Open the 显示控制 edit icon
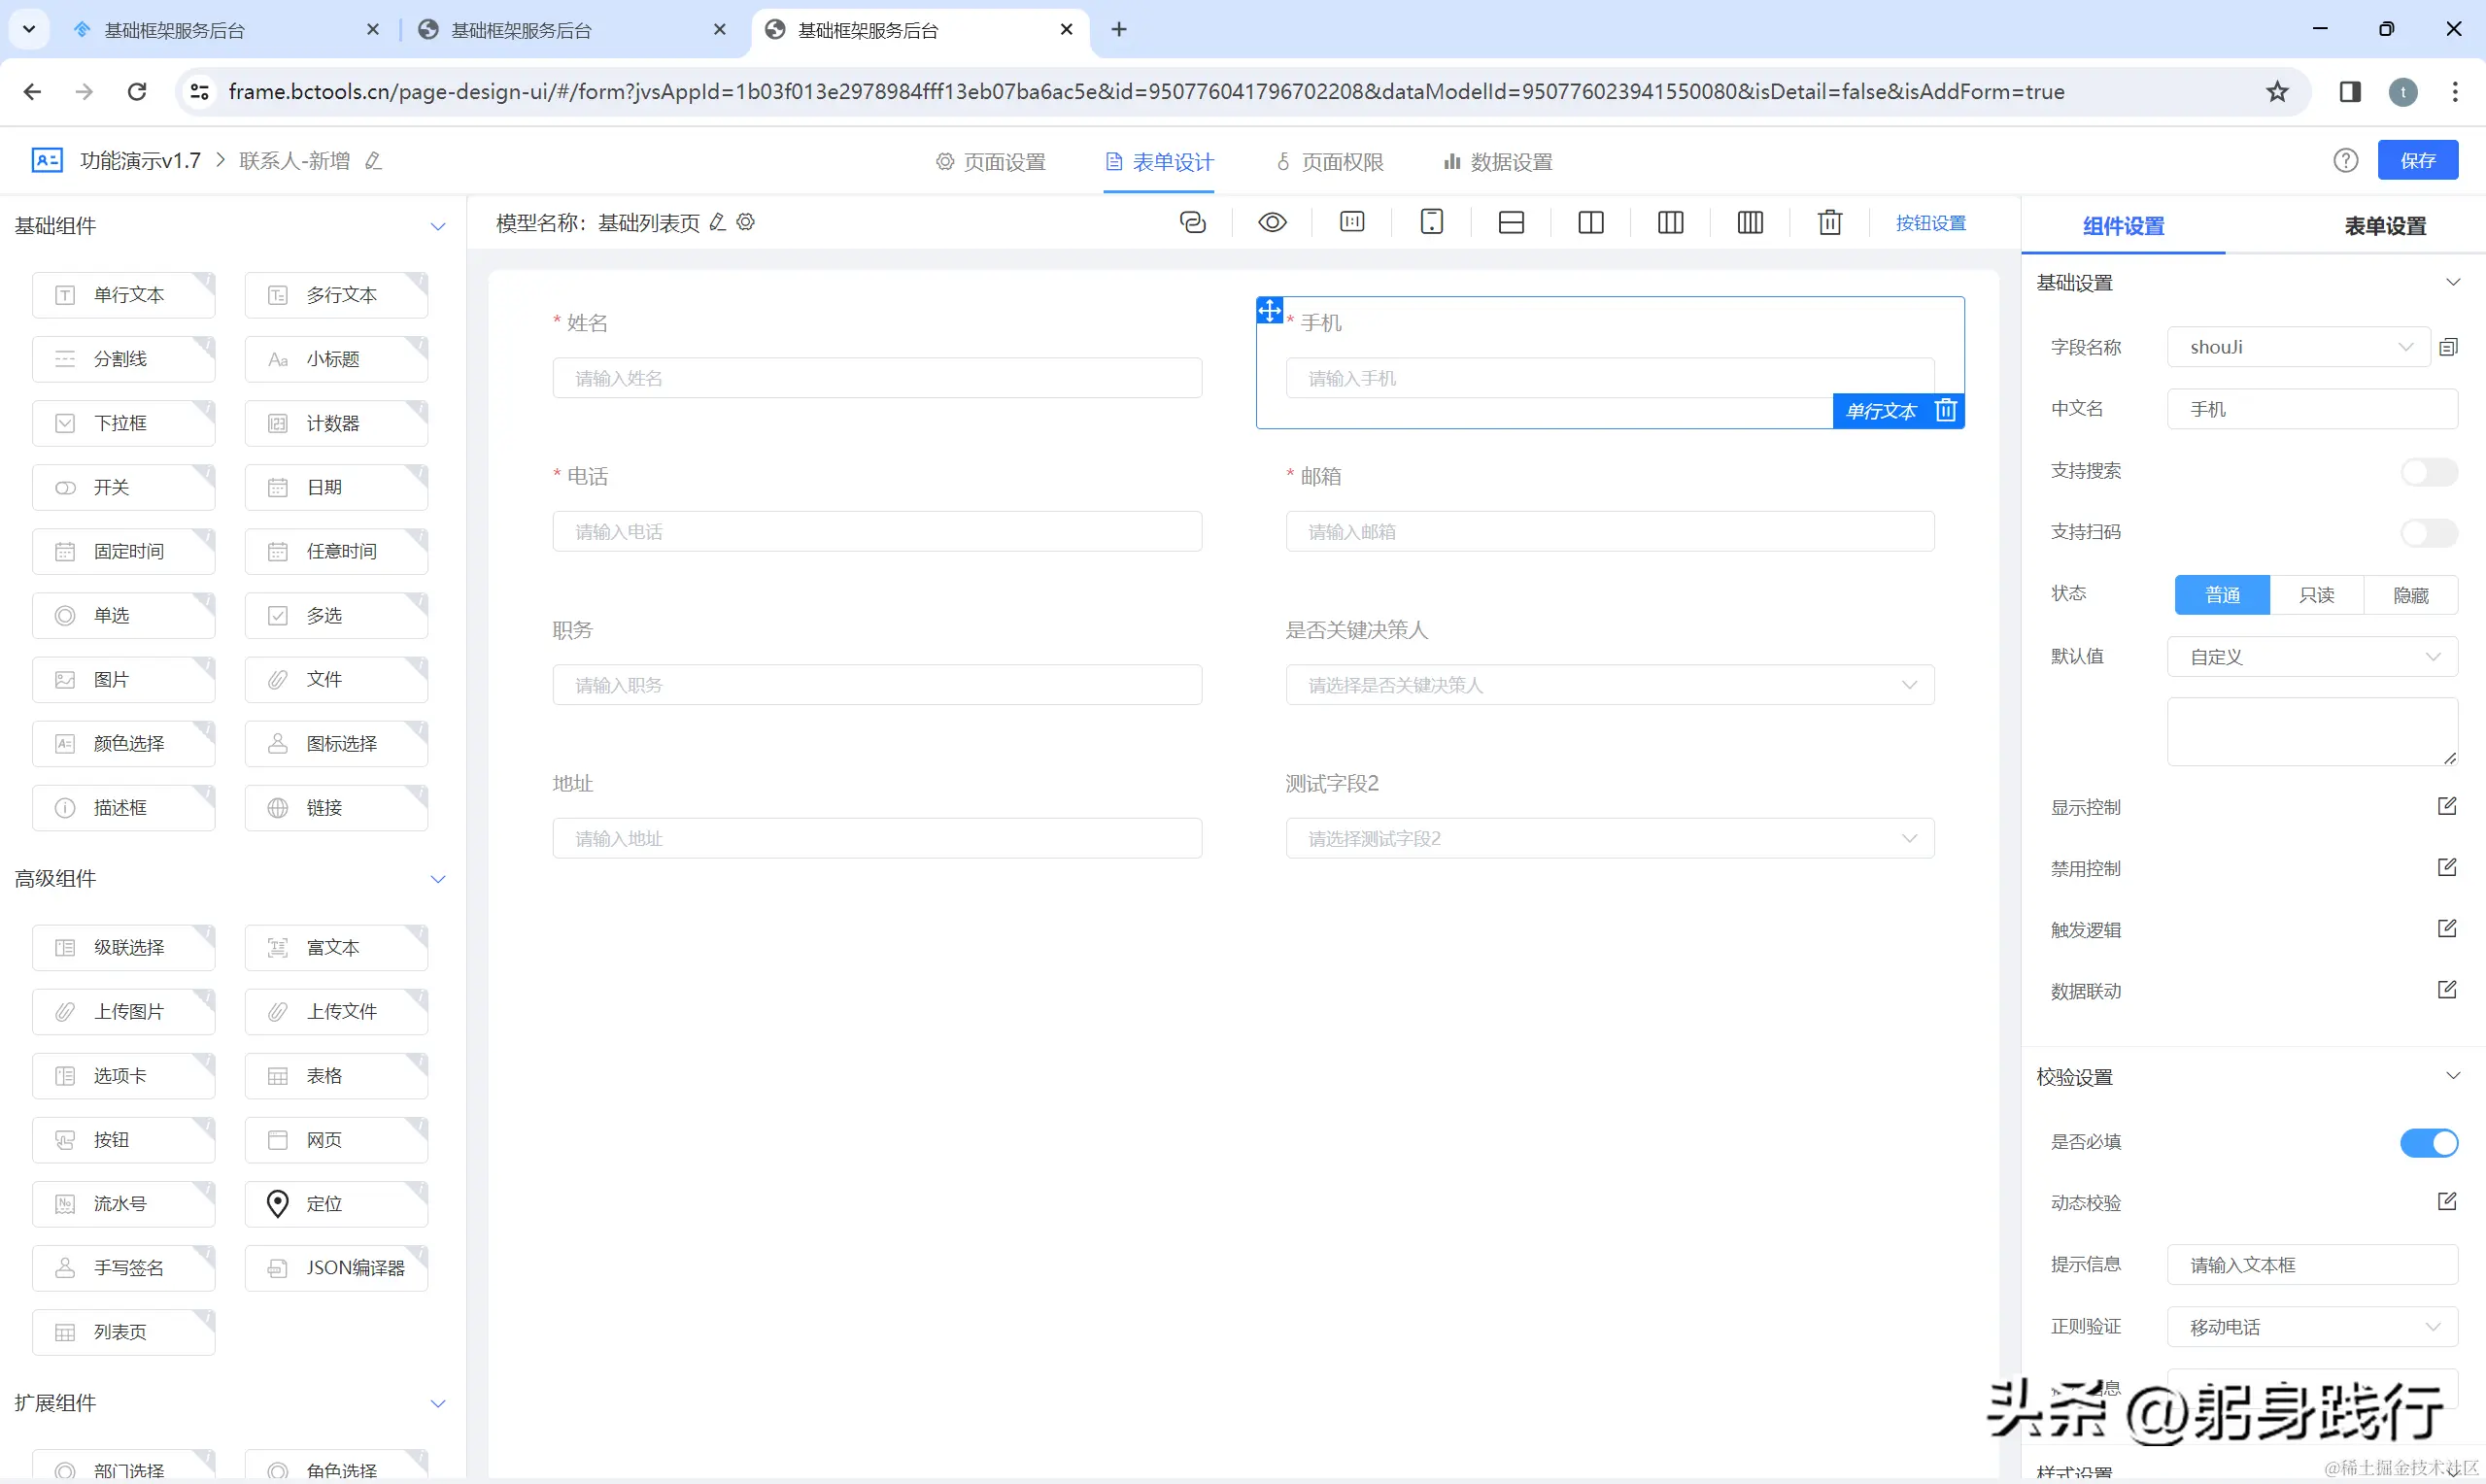 [x=2446, y=806]
